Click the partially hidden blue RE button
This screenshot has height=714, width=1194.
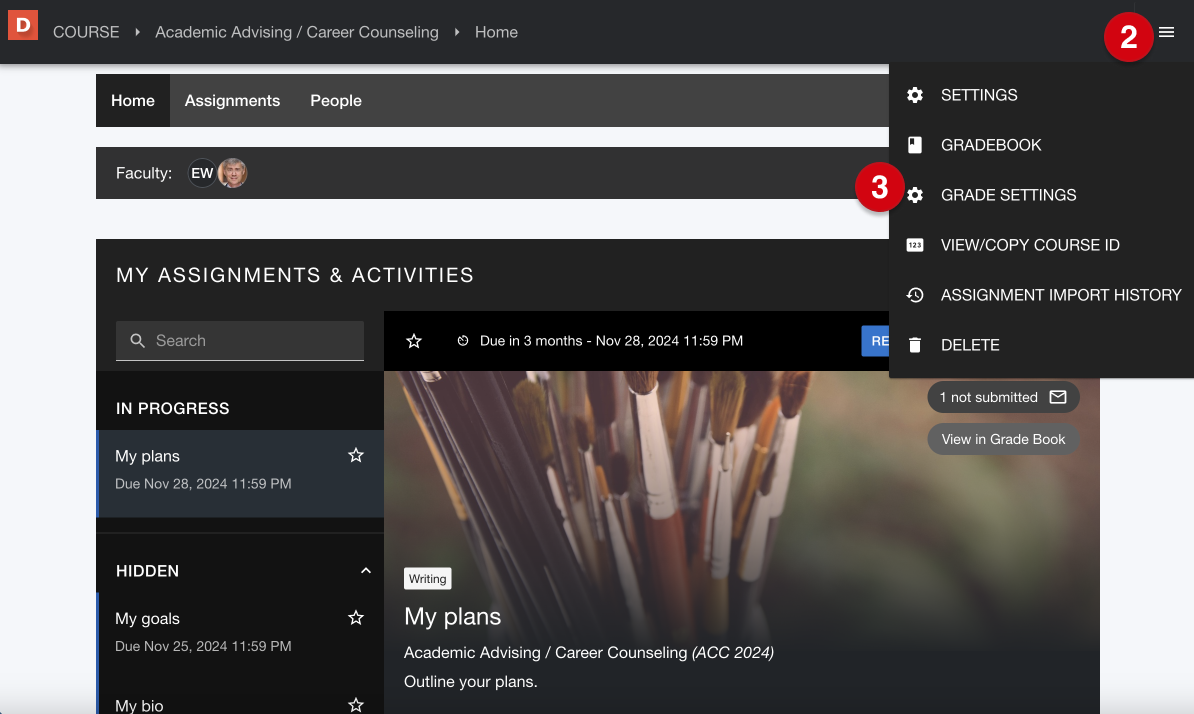click(875, 341)
